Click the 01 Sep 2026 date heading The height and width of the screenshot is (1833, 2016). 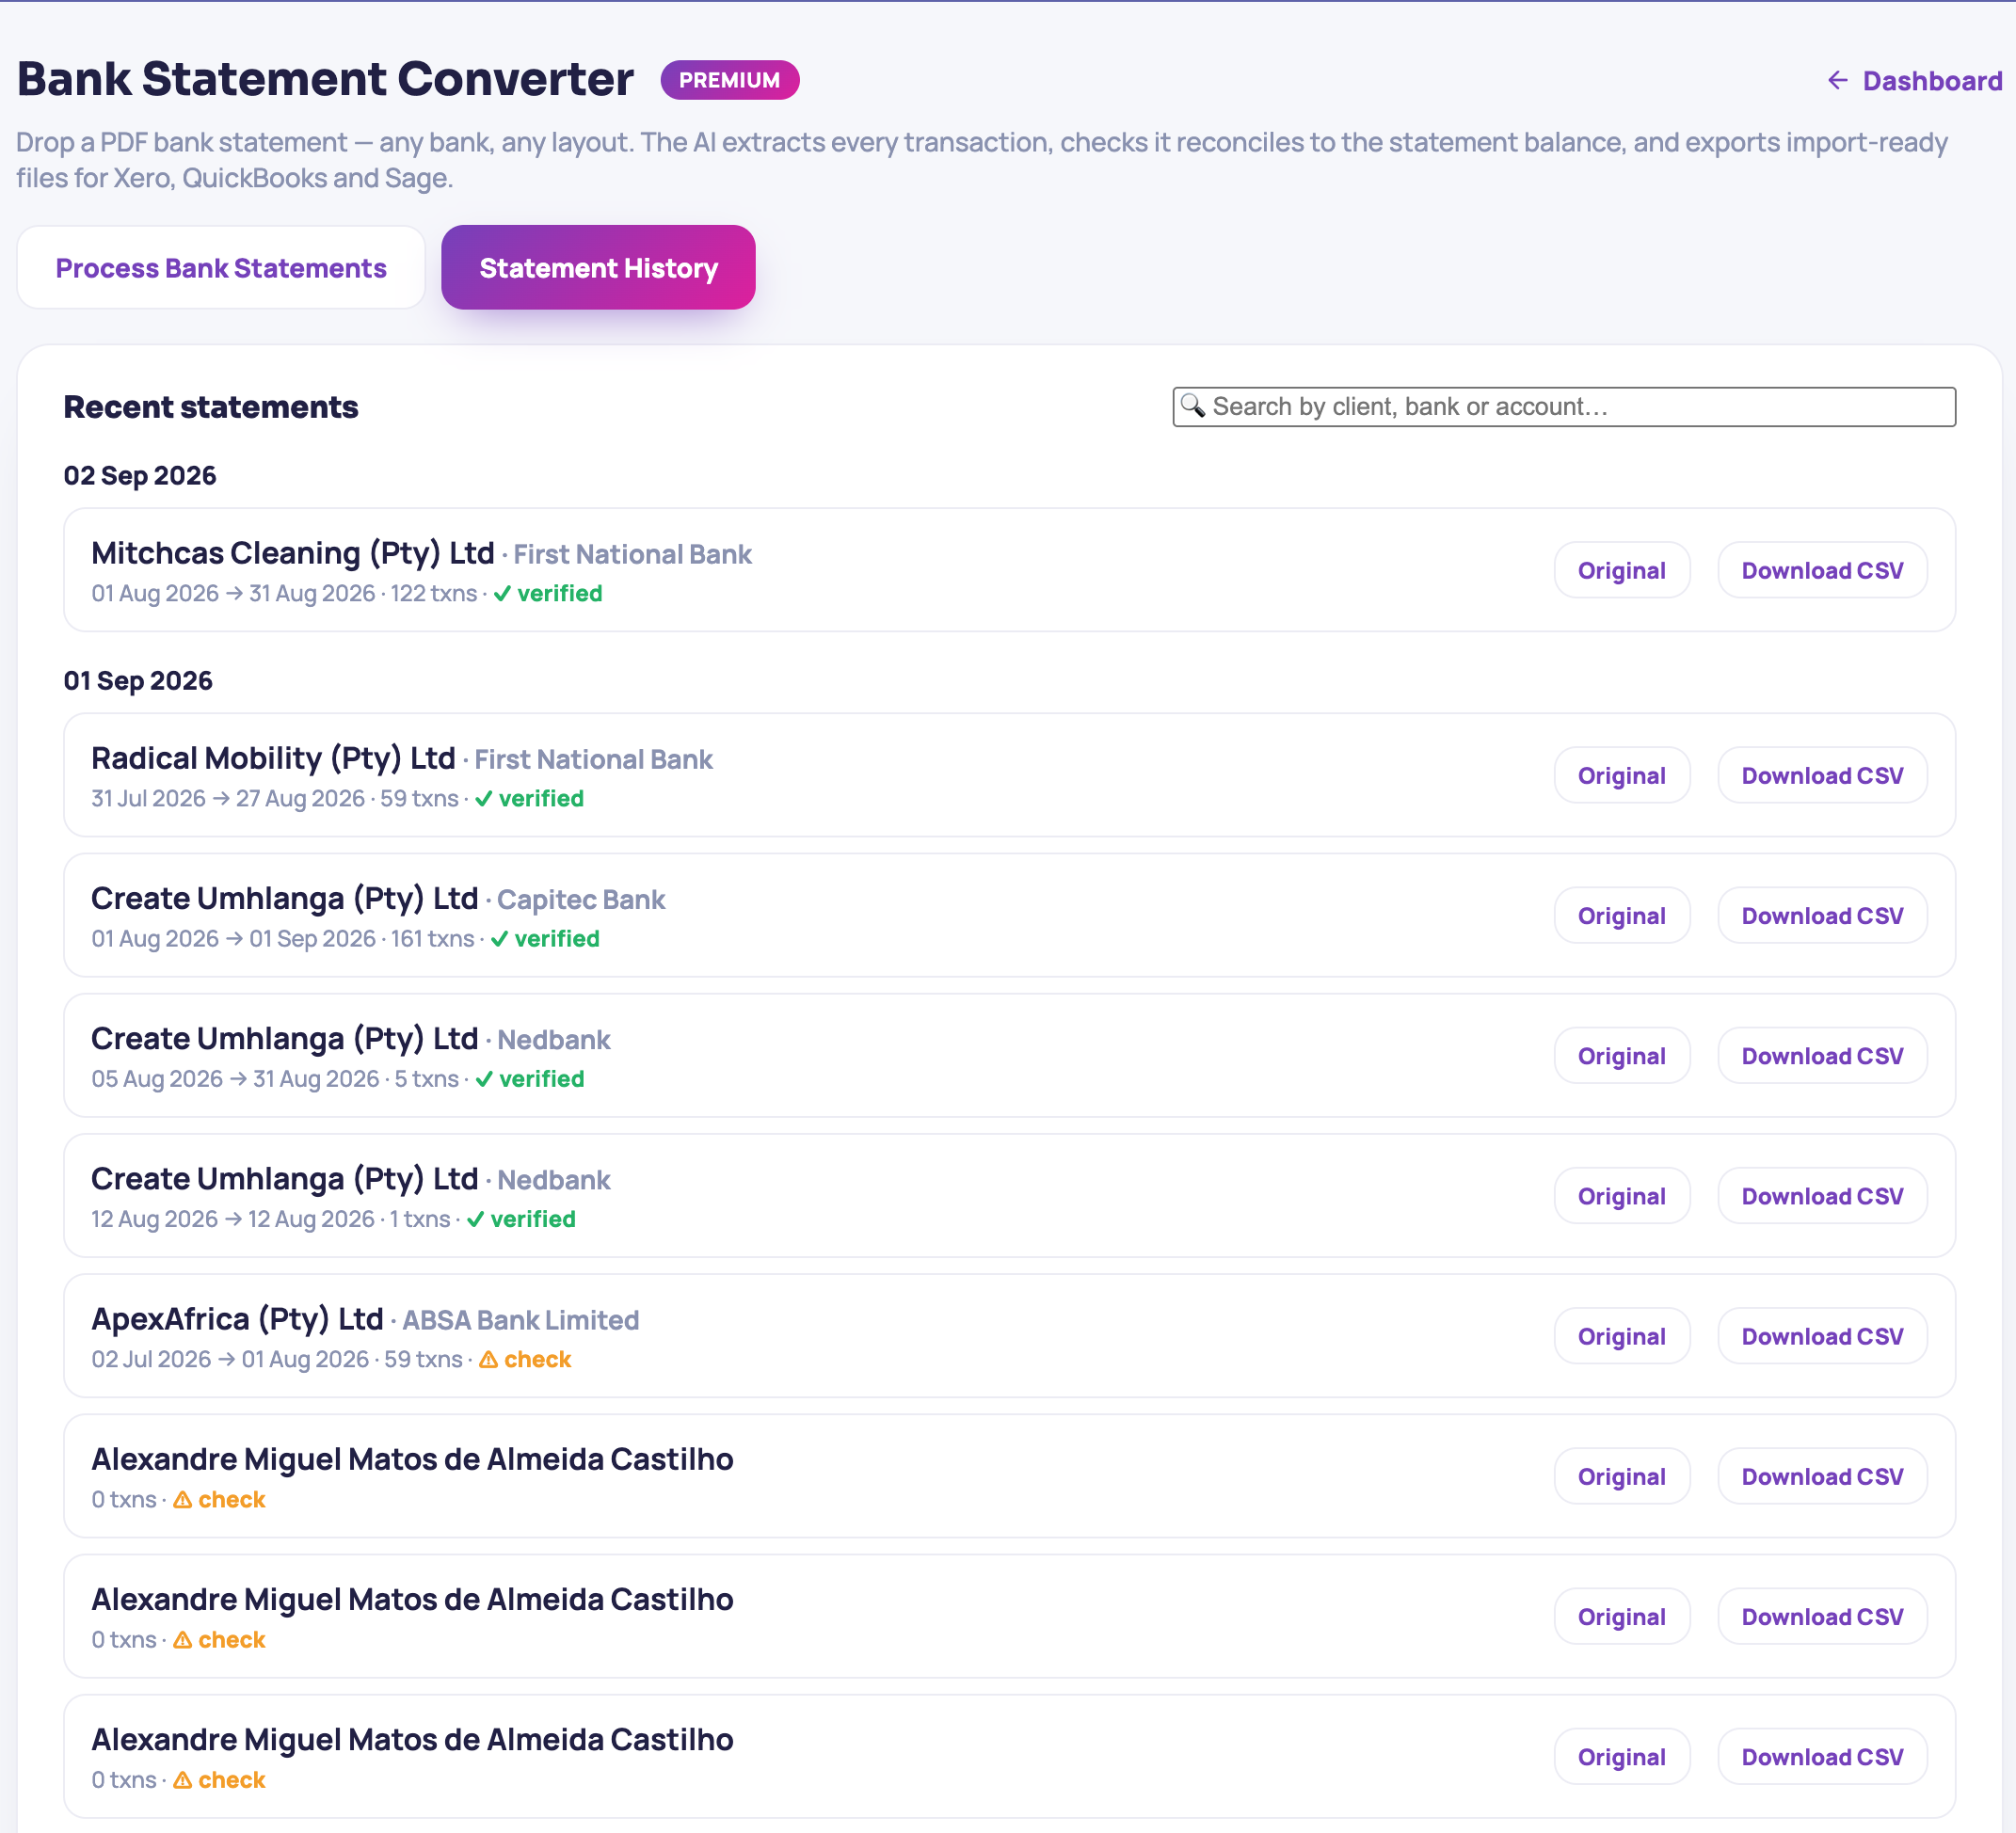pyautogui.click(x=138, y=681)
